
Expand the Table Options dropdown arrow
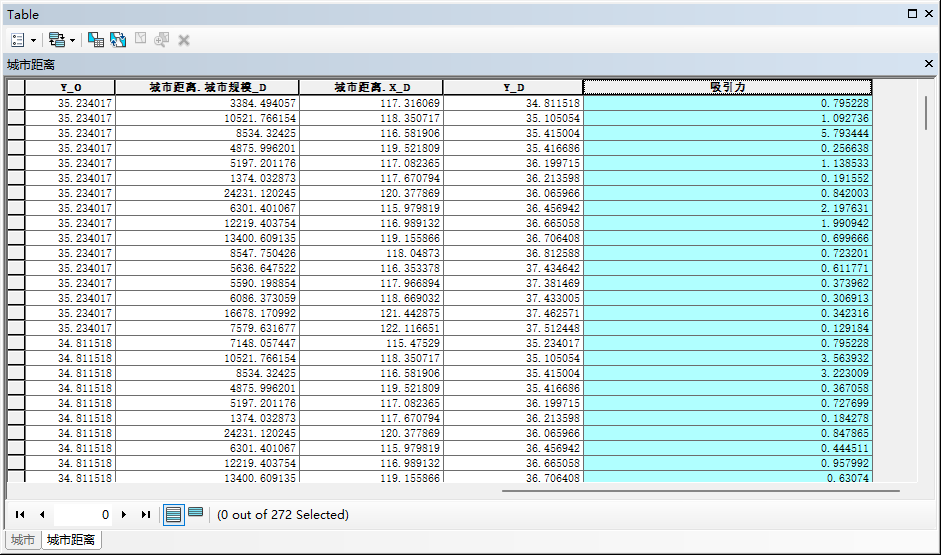tap(33, 40)
